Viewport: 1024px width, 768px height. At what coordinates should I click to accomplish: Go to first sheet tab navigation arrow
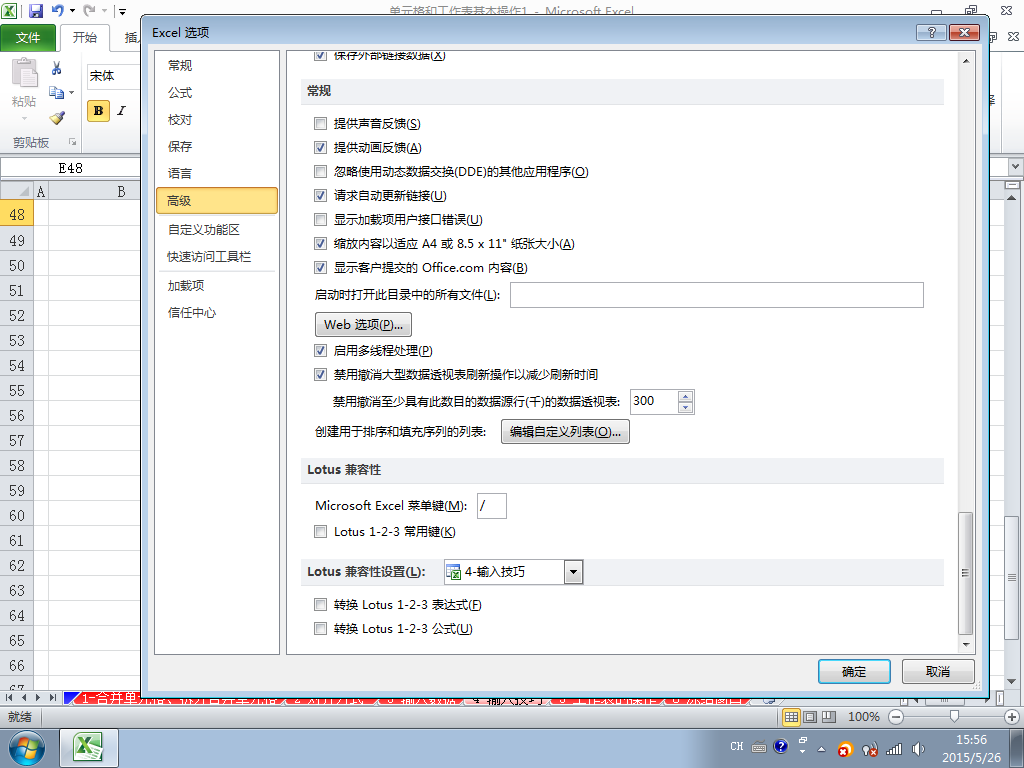(8, 697)
